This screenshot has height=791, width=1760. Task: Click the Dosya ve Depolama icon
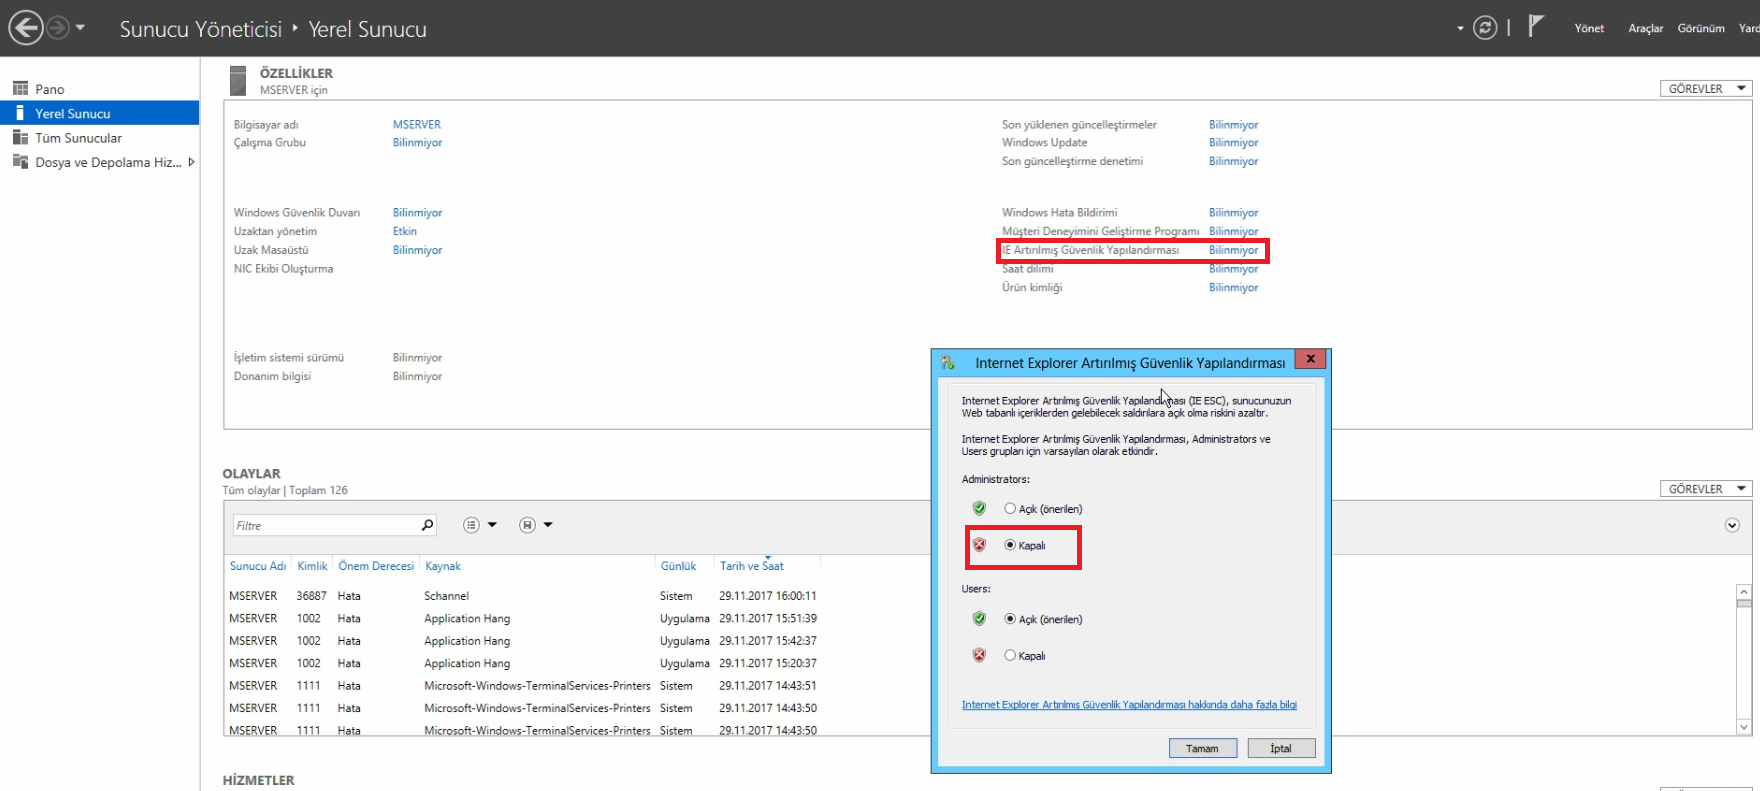pos(20,161)
